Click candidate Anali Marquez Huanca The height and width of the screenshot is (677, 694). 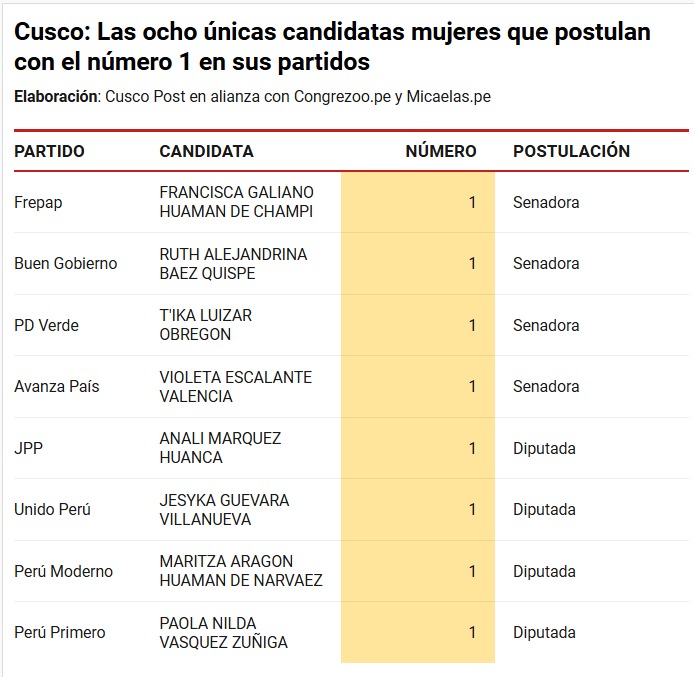[220, 448]
